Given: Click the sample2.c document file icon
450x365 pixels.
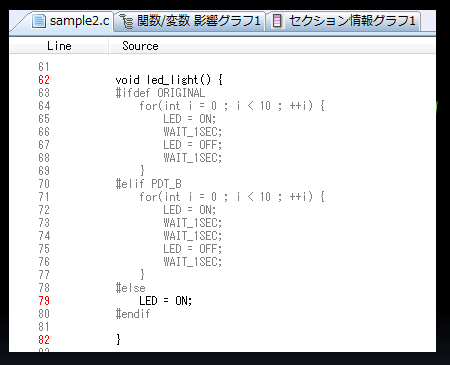Looking at the screenshot, I should point(39,21).
